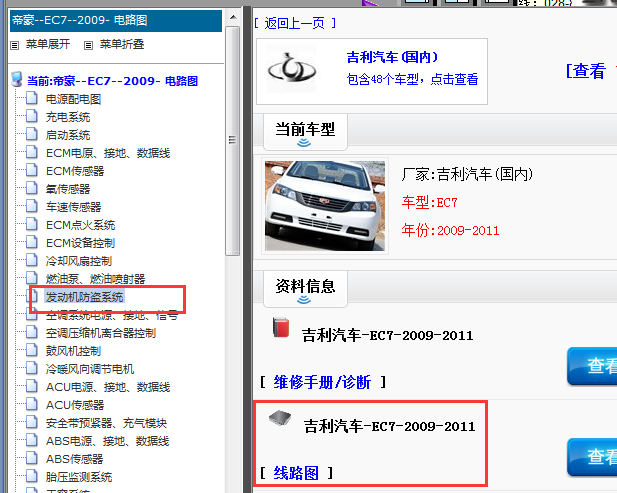Open the 维修手册/诊断 link
The height and width of the screenshot is (493, 617).
[x=322, y=382]
